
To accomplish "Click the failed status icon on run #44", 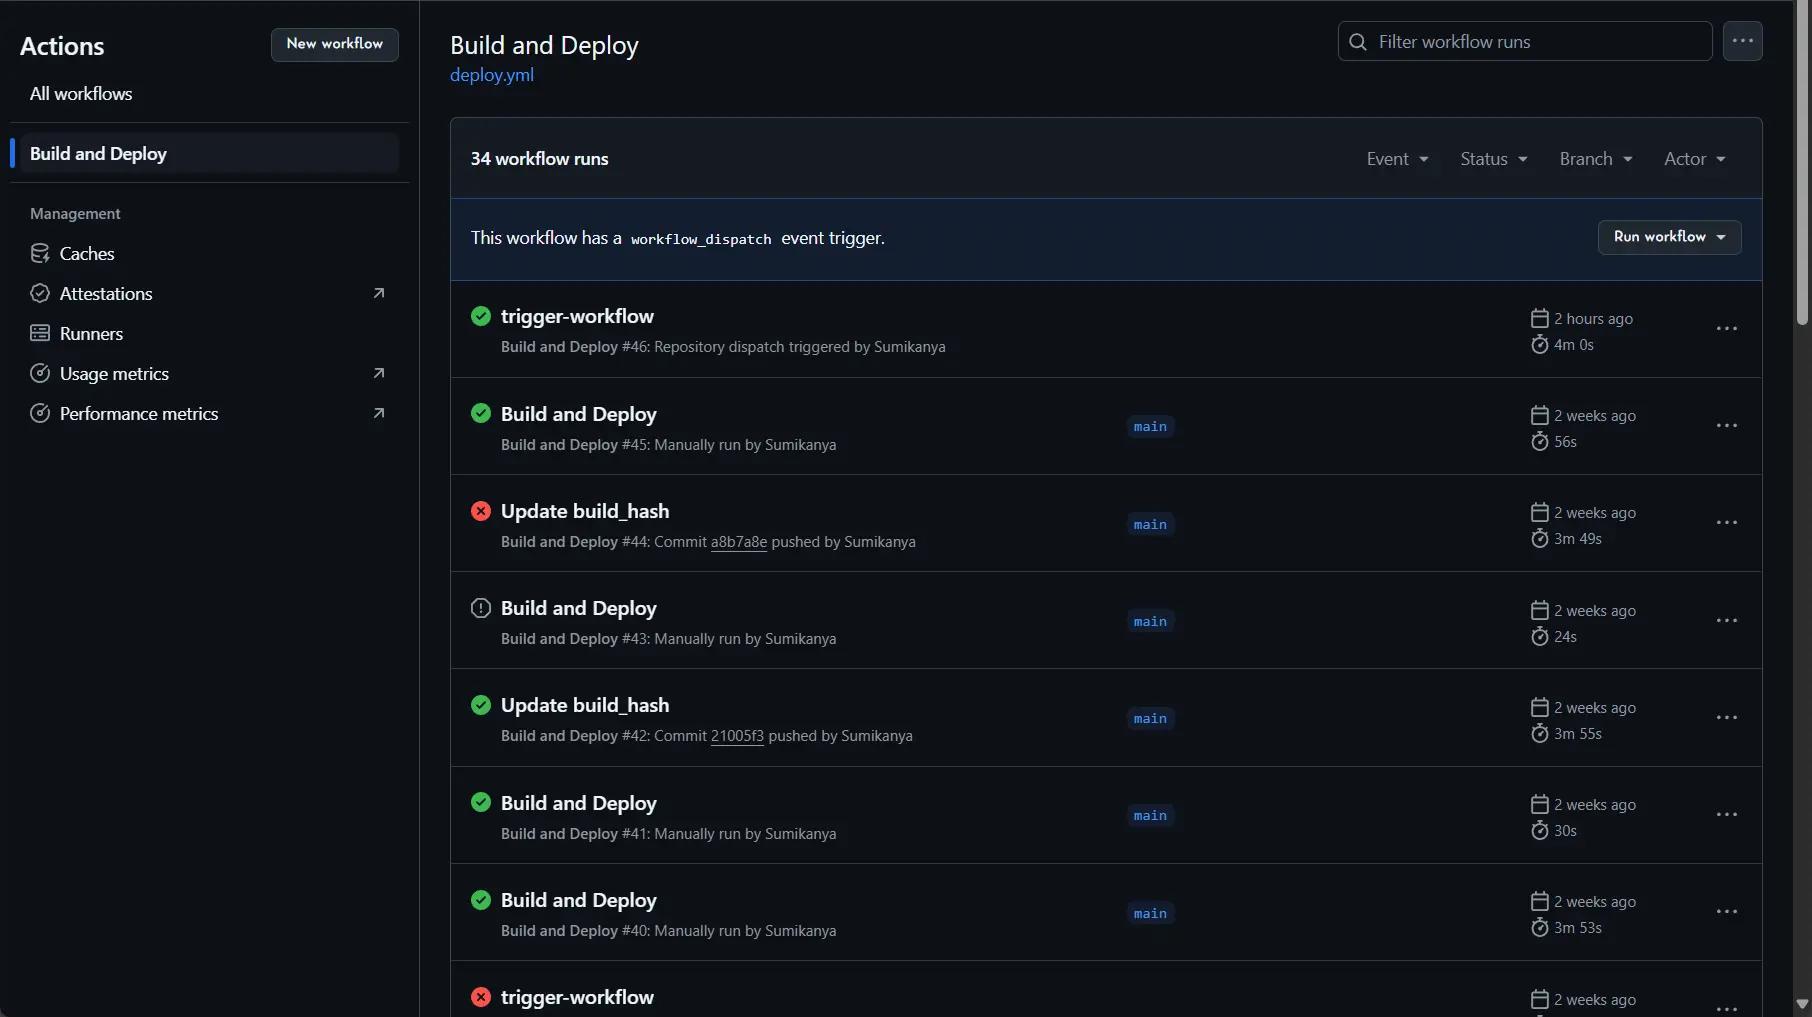I will pyautogui.click(x=481, y=512).
